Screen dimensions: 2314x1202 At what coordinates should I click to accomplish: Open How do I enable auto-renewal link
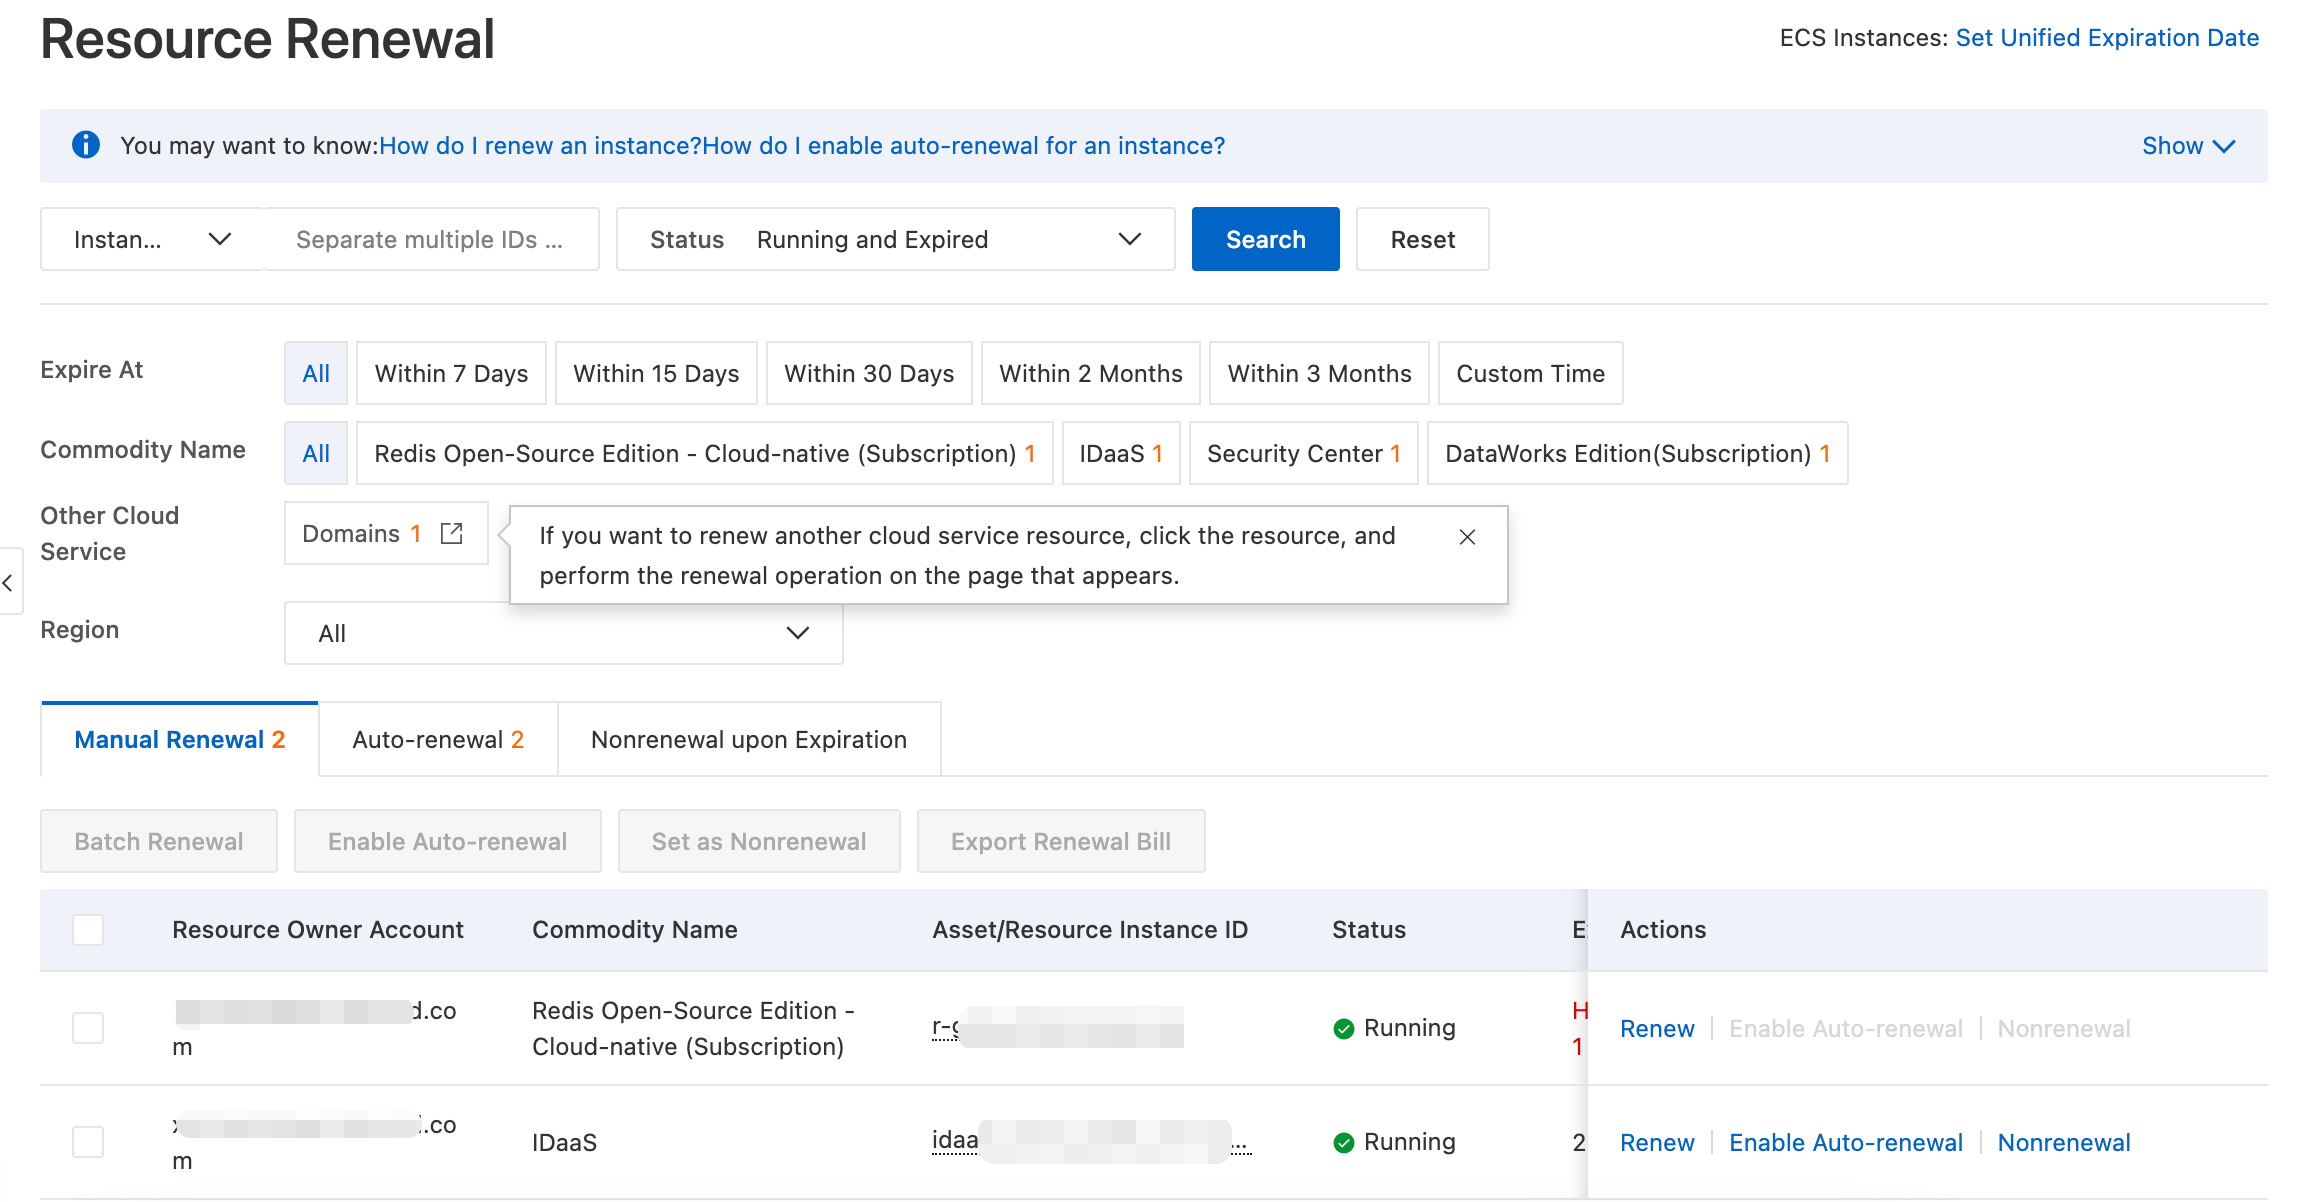pos(964,146)
